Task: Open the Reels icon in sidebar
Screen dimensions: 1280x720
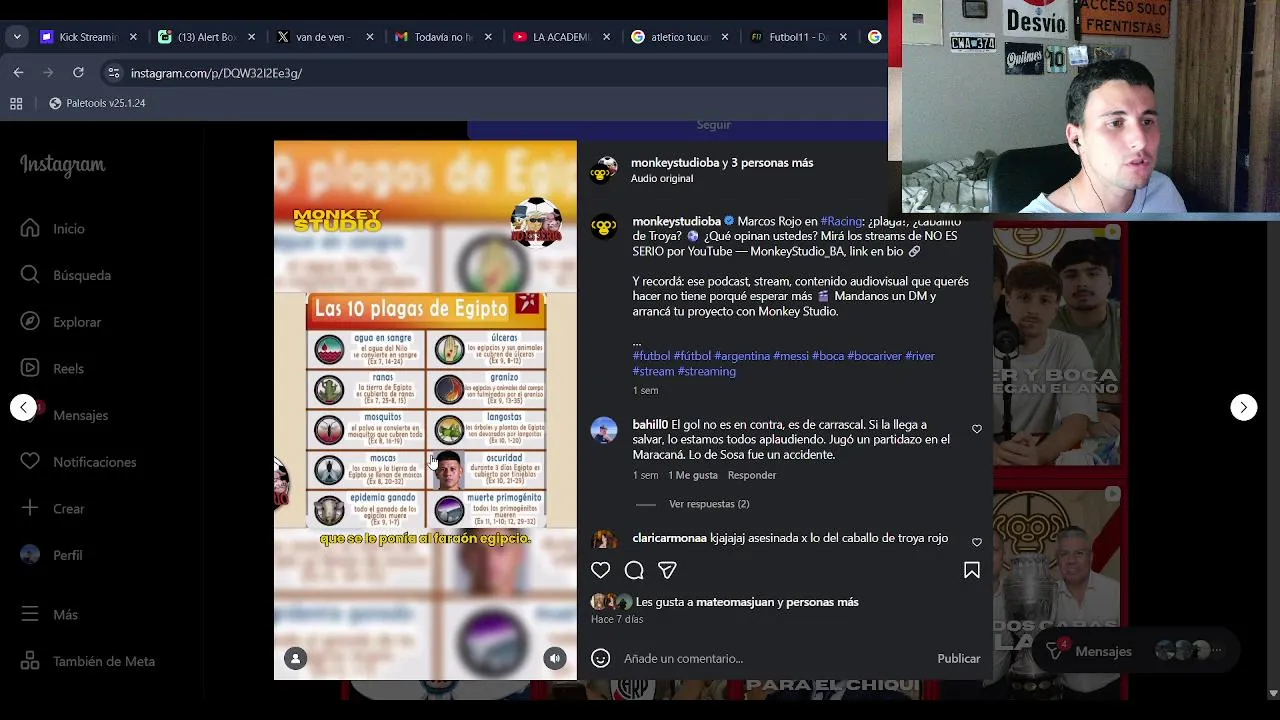Action: pos(30,368)
